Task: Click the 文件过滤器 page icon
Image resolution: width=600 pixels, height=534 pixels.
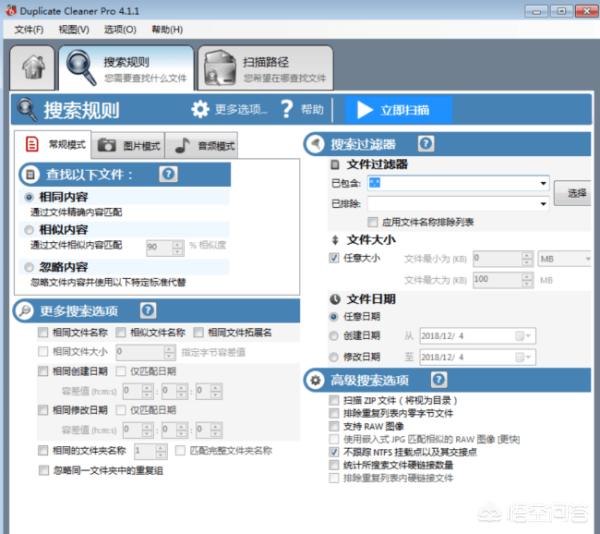Action: point(335,164)
